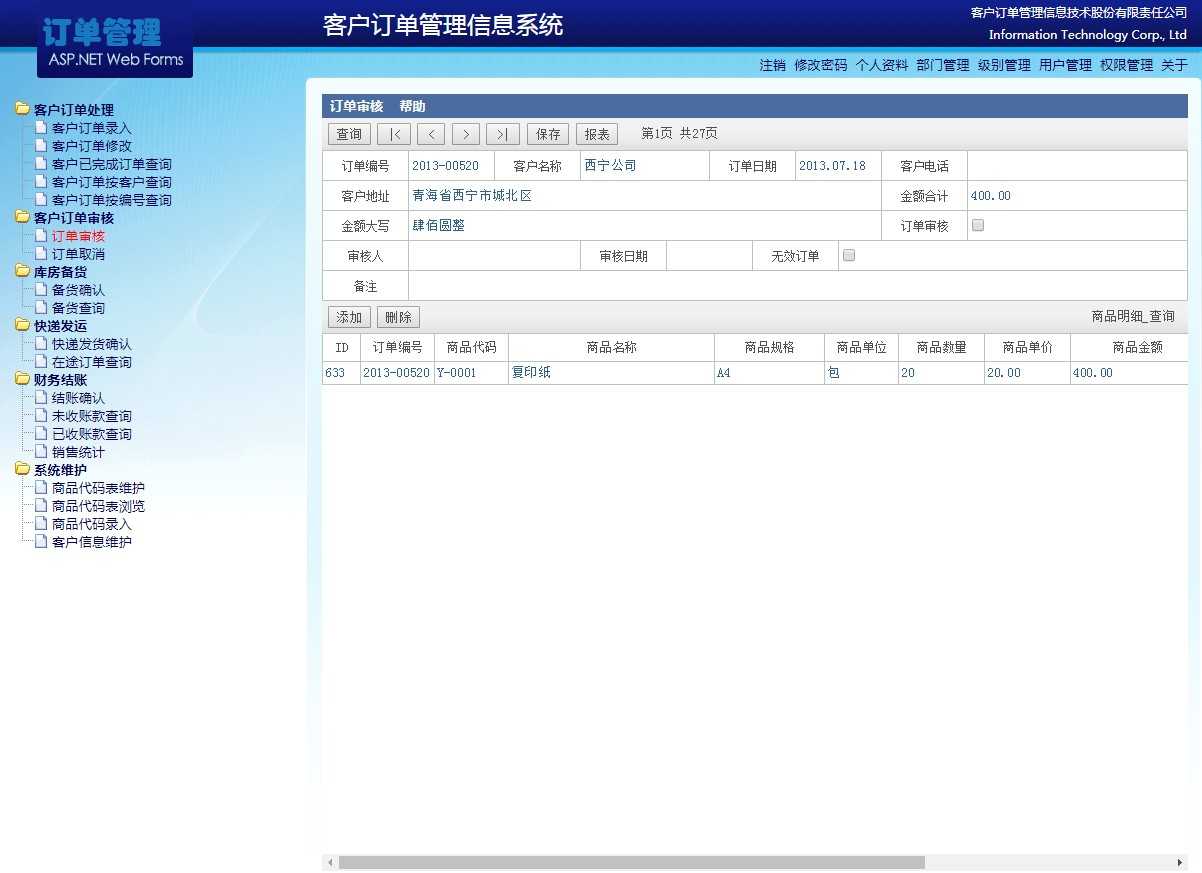The width and height of the screenshot is (1202, 873).
Task: Check the 订单审核 approval checkbox
Action: [x=978, y=225]
